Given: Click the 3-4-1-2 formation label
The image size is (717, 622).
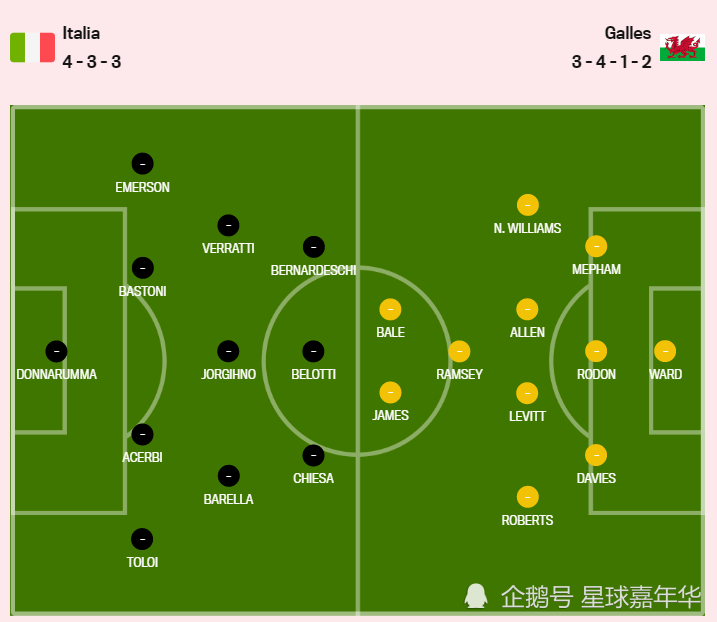Looking at the screenshot, I should coord(611,62).
